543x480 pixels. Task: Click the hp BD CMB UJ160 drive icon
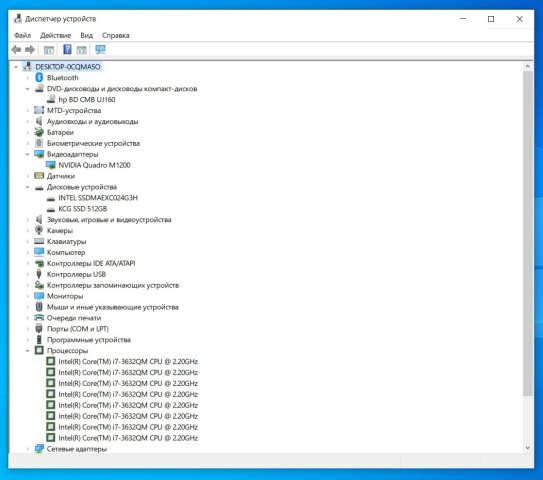(51, 99)
